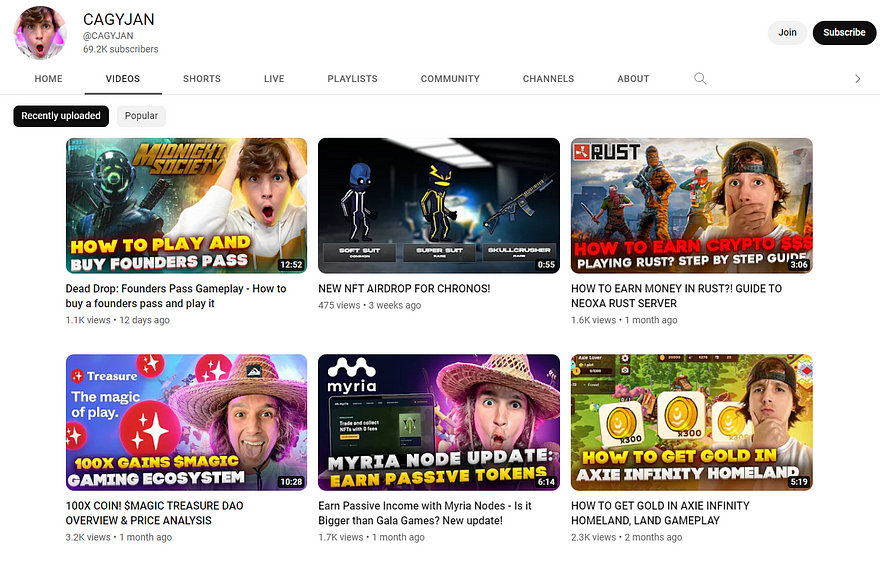Click the 69.2K subscribers text
The height and width of the screenshot is (562, 880).
click(121, 49)
